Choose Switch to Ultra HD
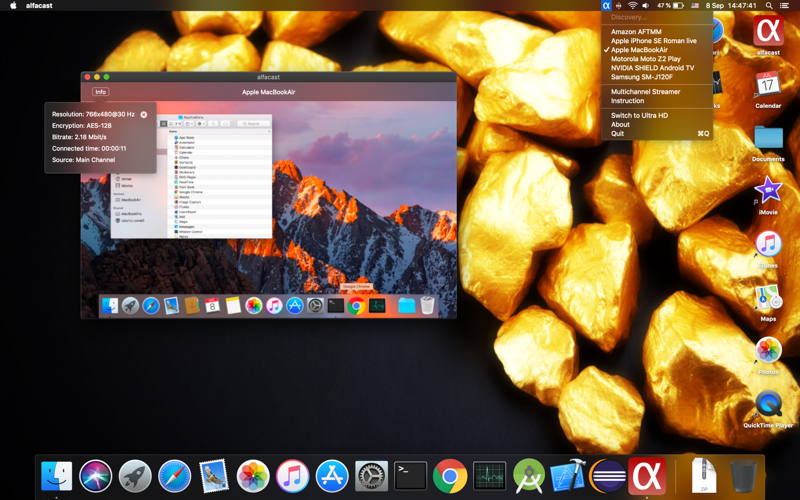 [639, 116]
